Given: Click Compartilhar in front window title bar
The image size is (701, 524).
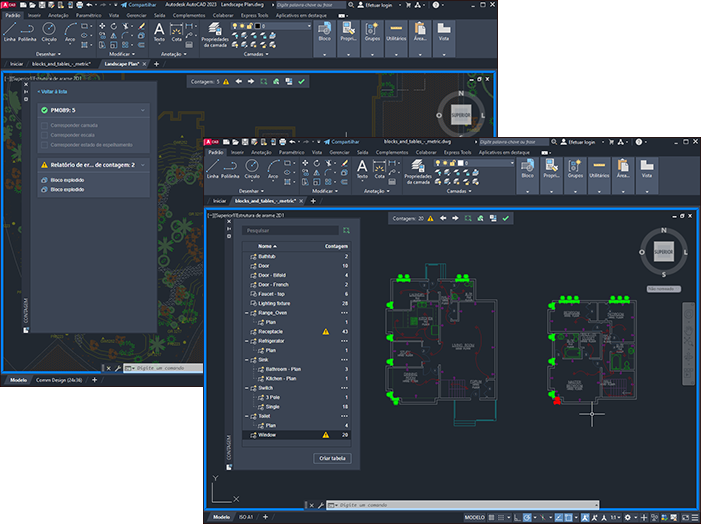Looking at the screenshot, I should (x=342, y=142).
